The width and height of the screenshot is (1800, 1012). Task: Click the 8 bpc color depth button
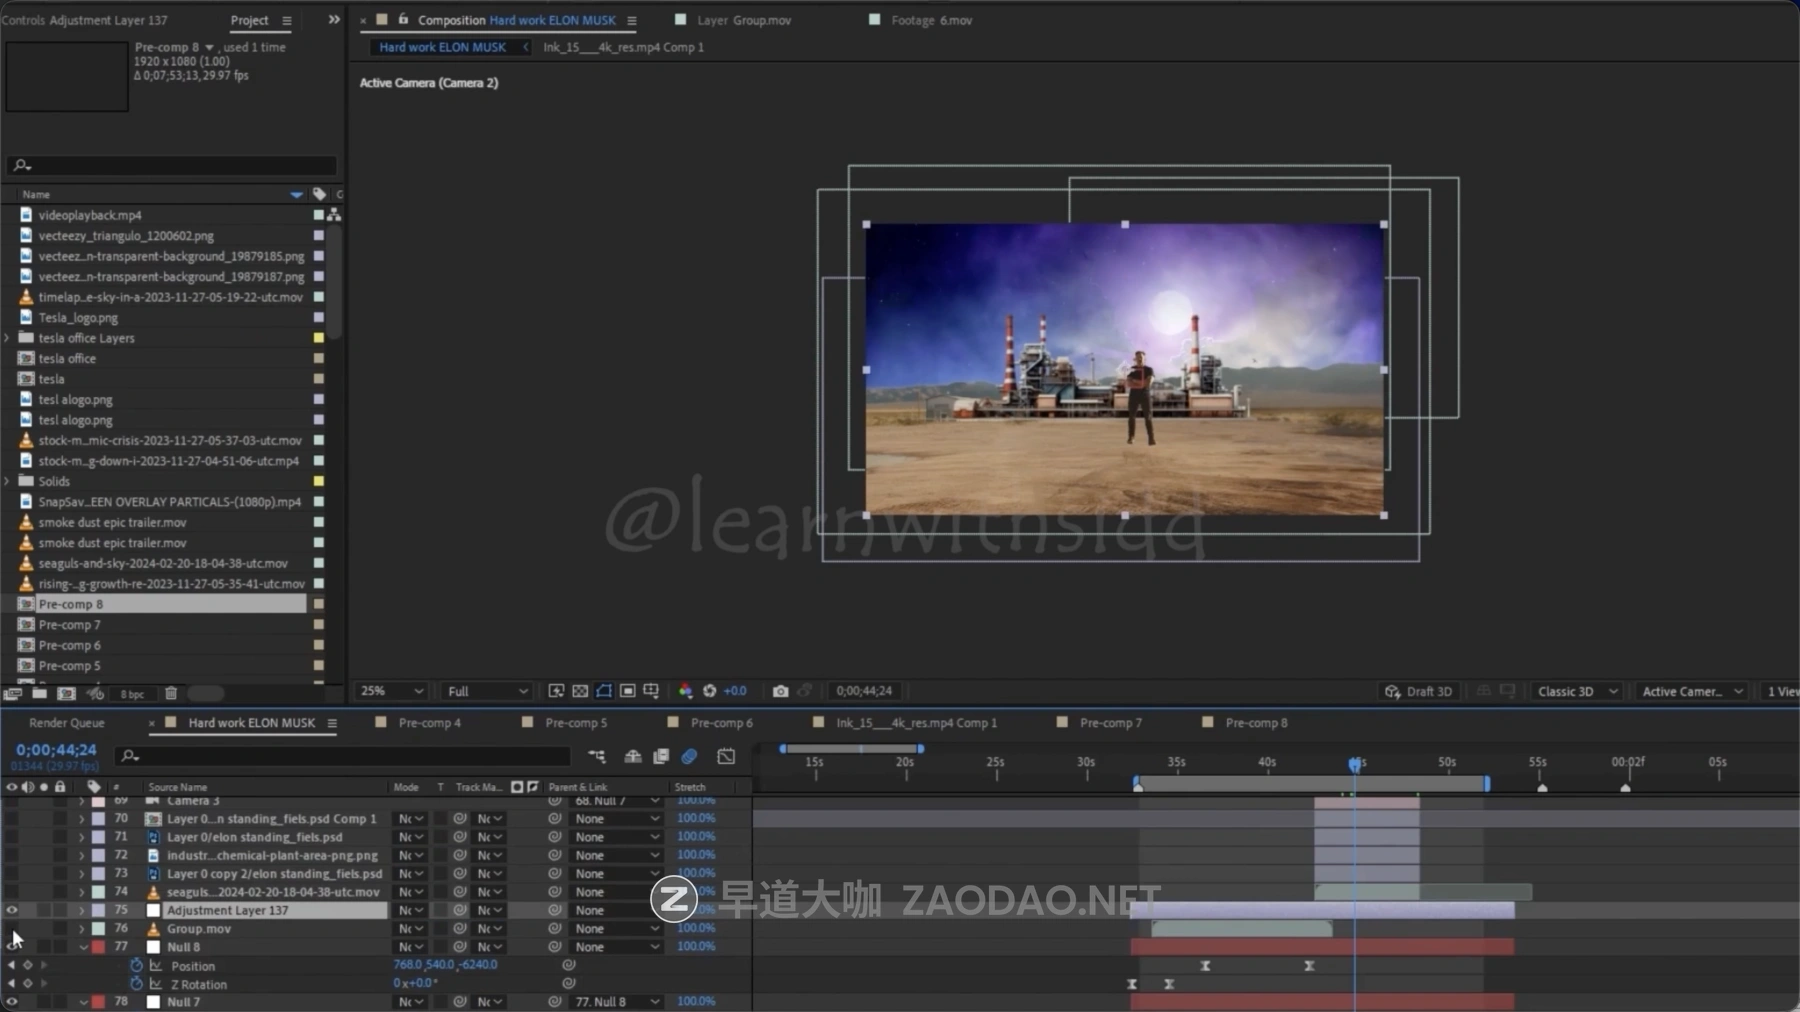point(132,694)
